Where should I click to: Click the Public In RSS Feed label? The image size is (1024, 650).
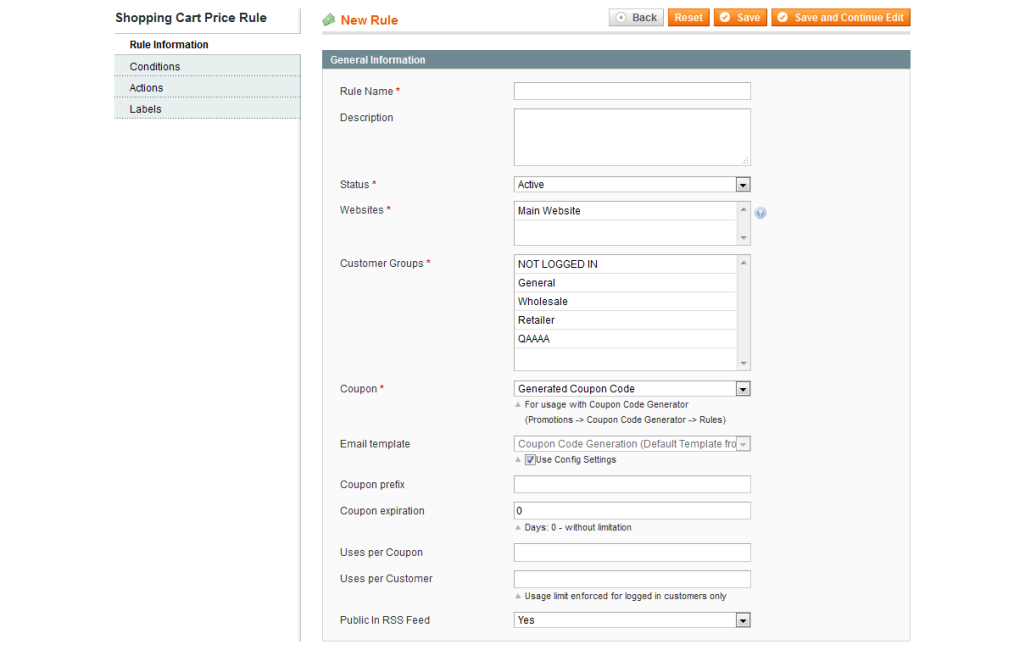coord(385,620)
